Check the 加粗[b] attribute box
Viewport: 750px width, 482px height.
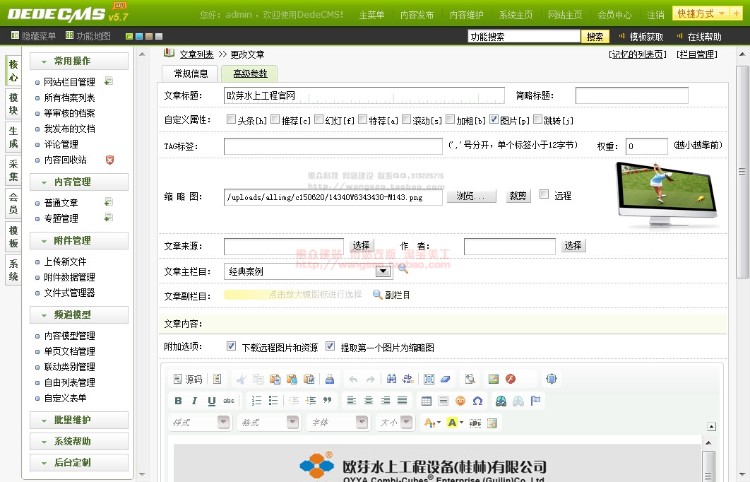click(450, 119)
